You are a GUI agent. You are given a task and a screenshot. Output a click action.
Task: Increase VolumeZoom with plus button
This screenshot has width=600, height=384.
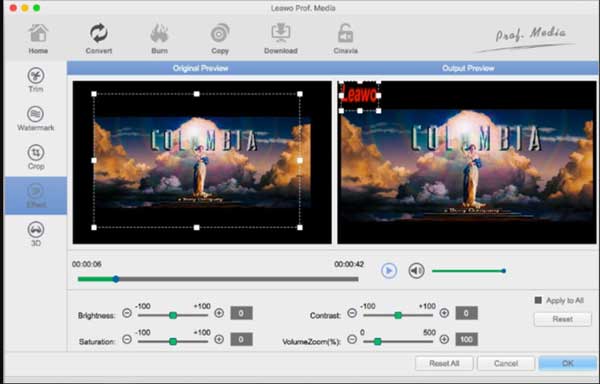444,339
